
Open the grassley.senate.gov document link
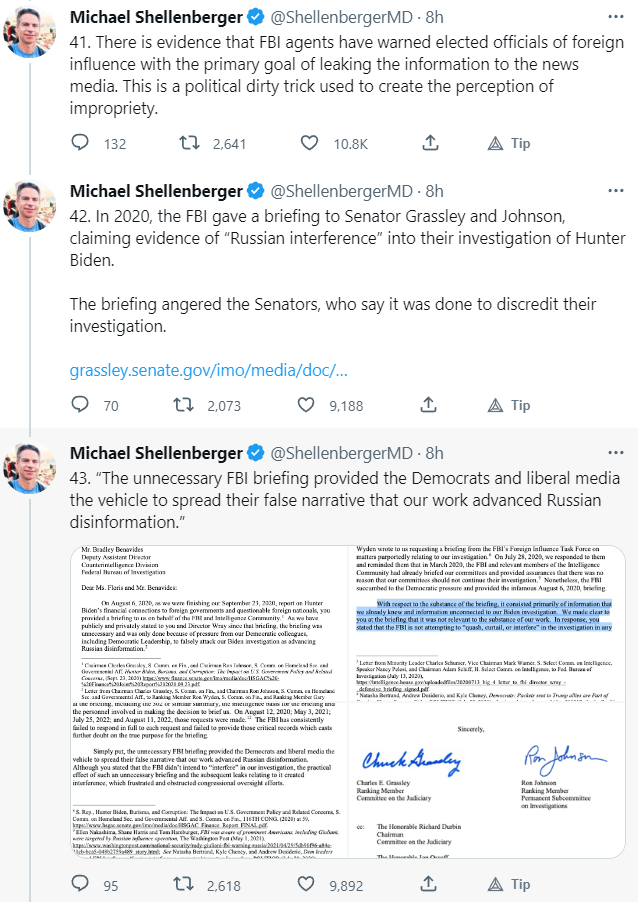[x=208, y=370]
